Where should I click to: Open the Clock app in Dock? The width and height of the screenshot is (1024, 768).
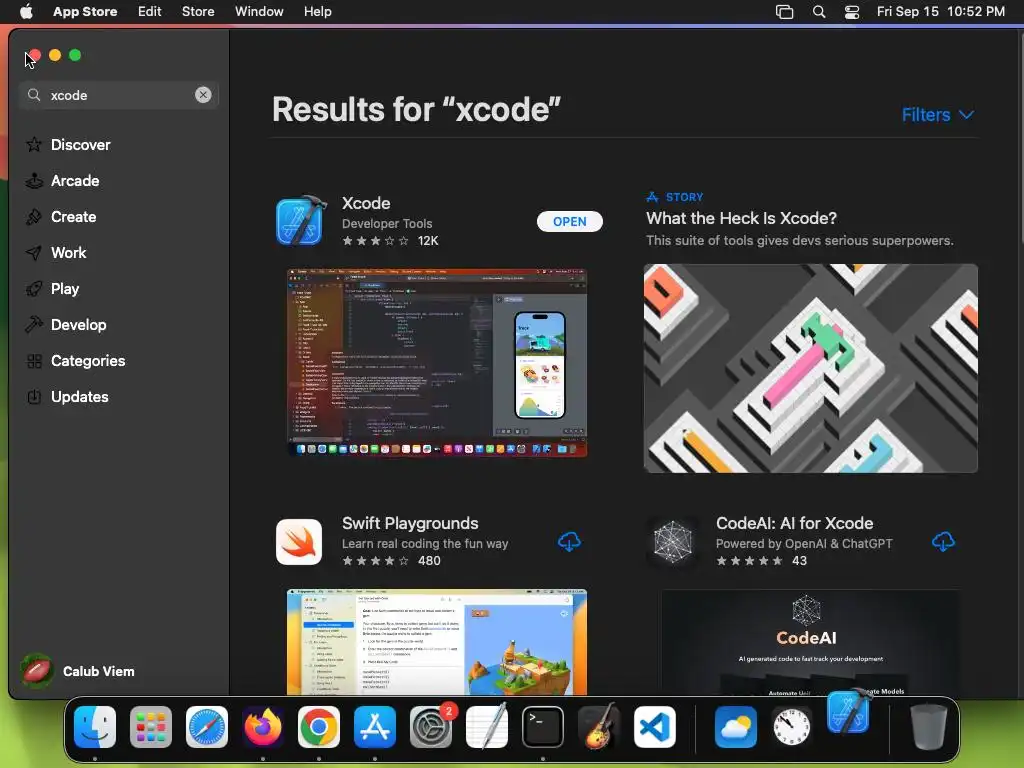tap(792, 727)
